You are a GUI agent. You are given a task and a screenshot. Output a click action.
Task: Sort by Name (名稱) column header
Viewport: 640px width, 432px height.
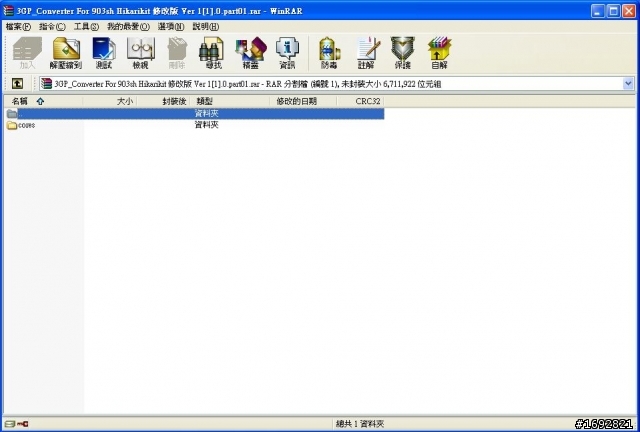pos(43,101)
